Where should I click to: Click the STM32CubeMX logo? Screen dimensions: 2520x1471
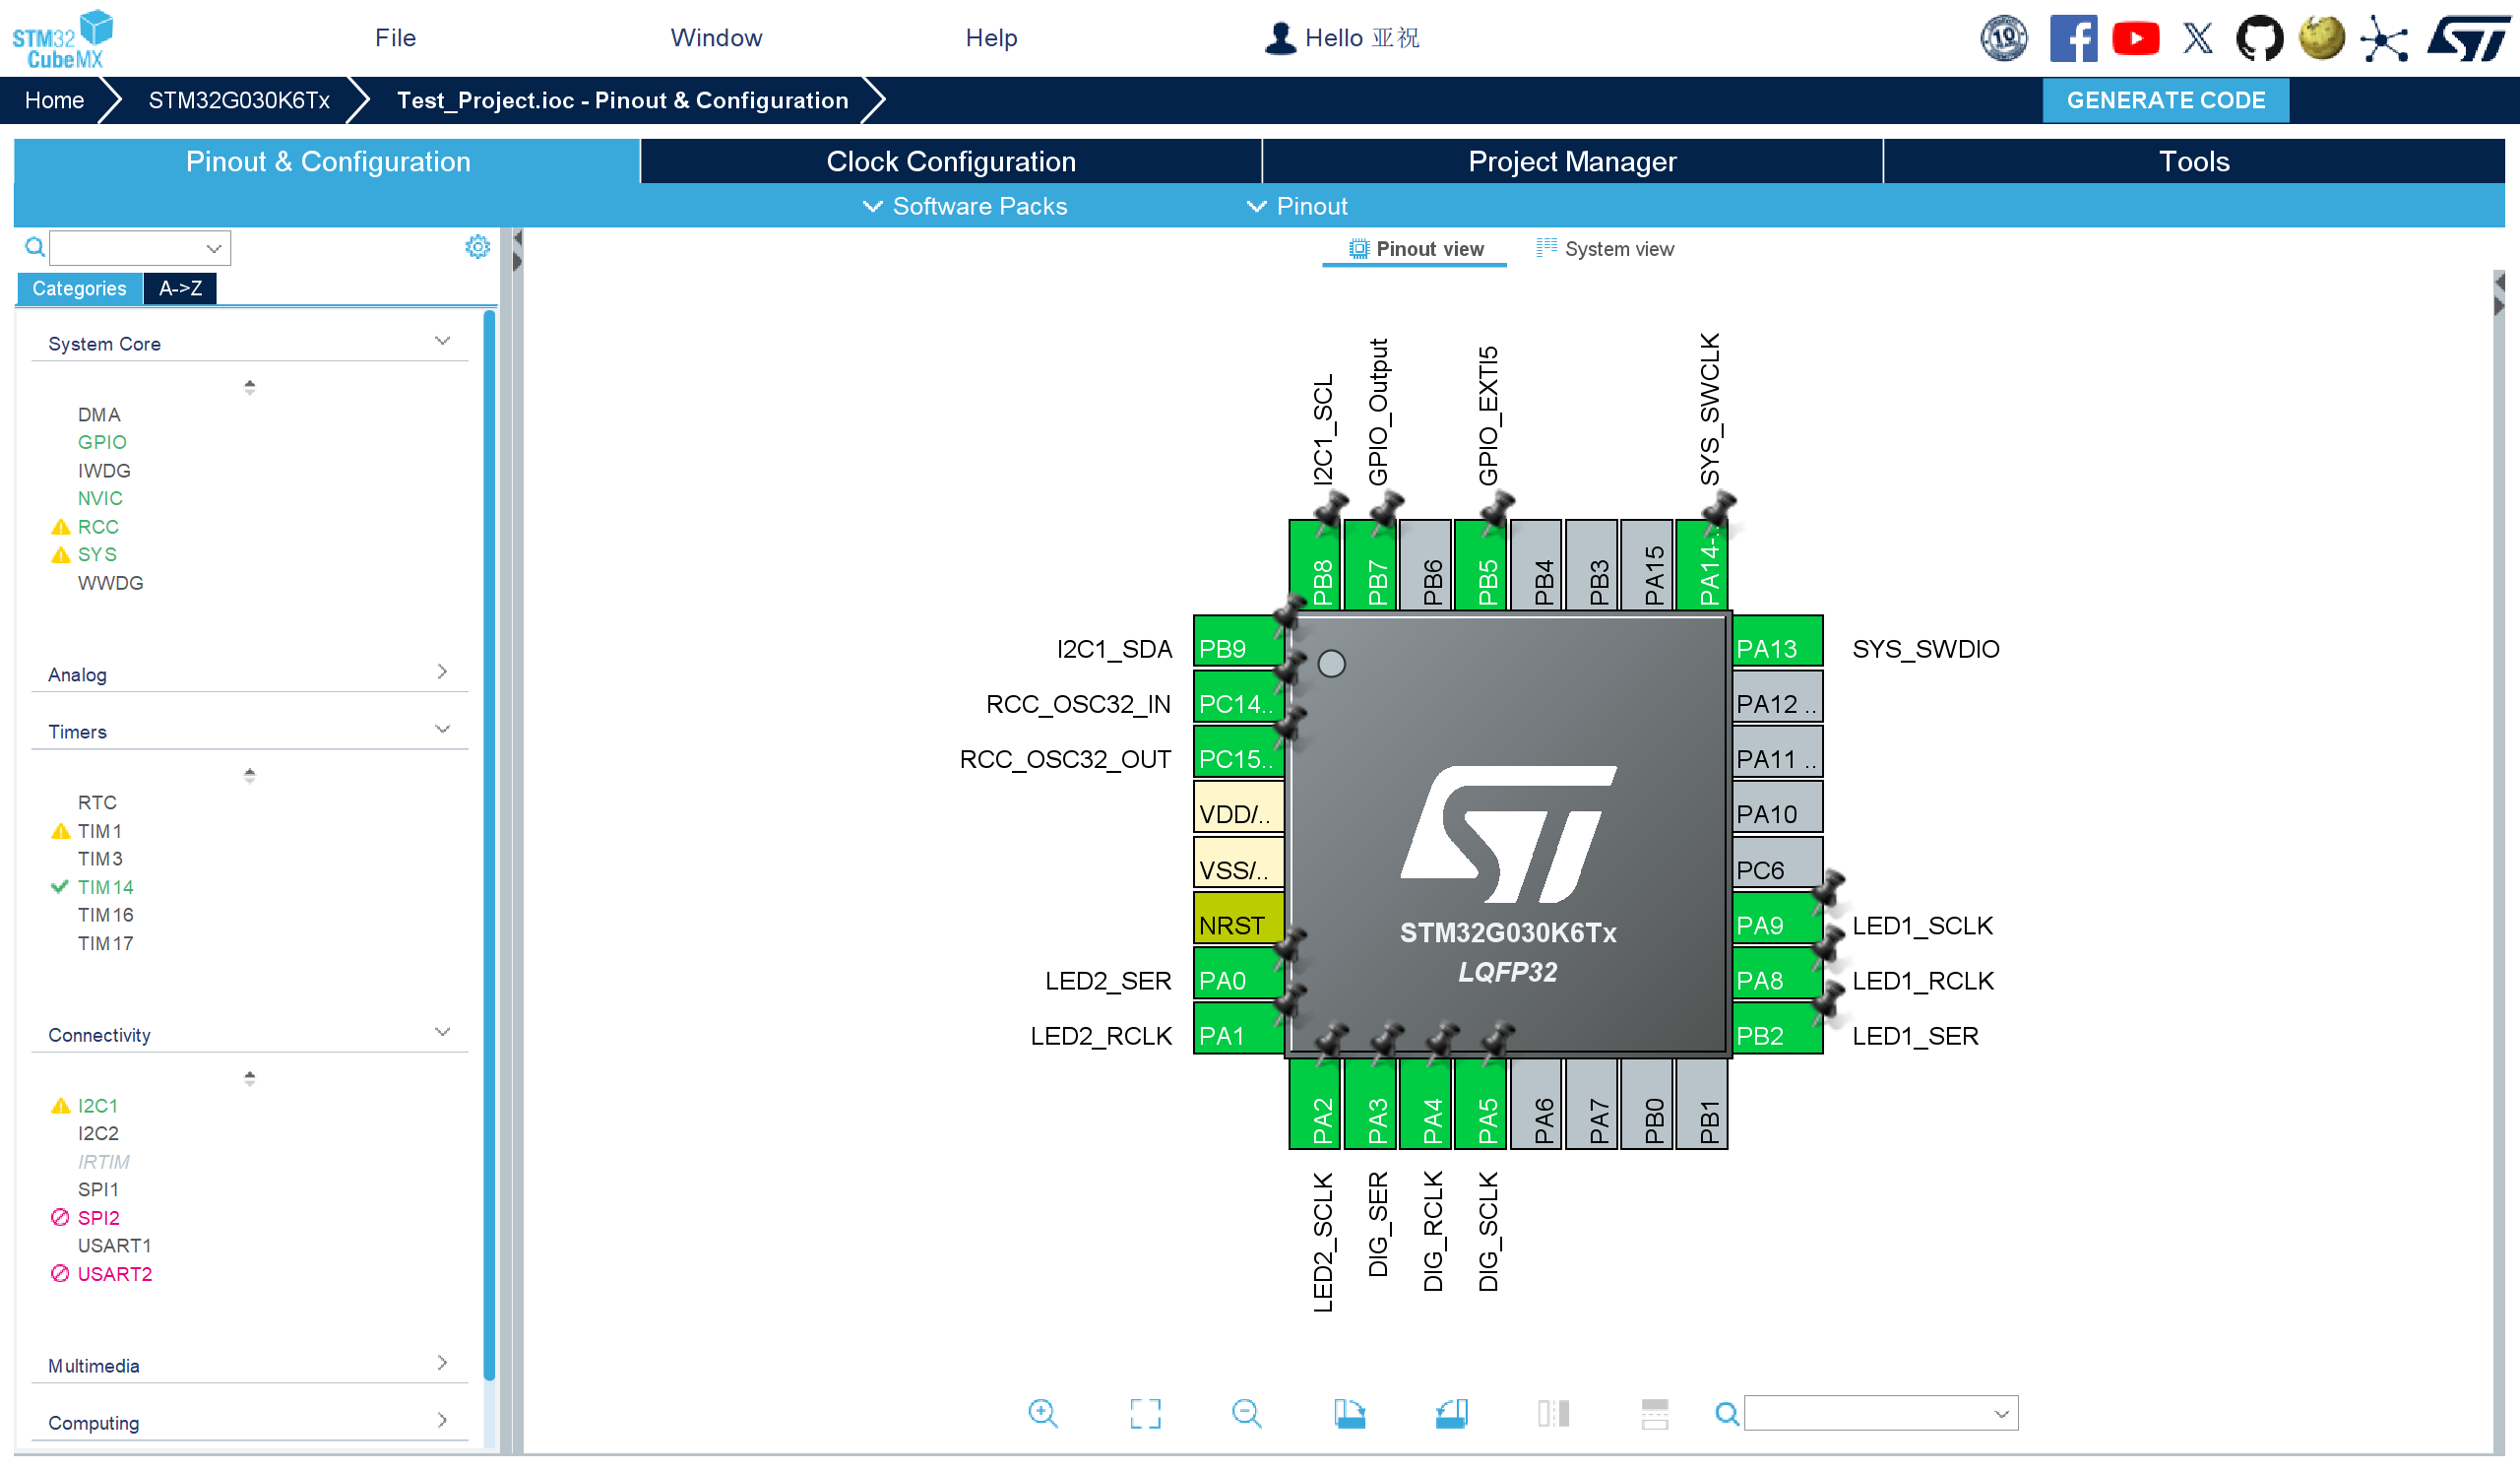62,39
